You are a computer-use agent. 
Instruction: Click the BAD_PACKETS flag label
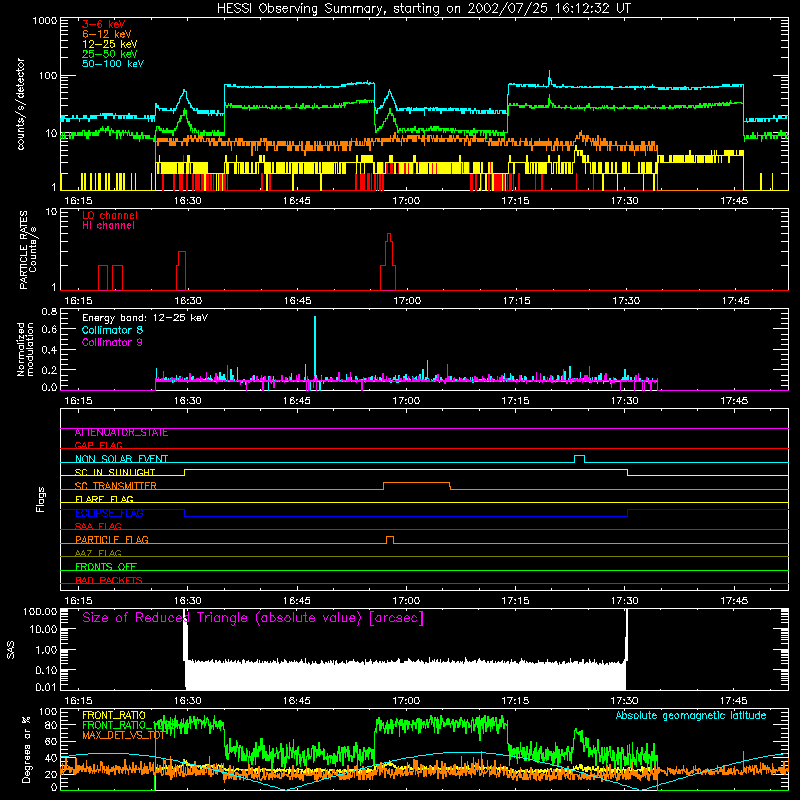[109, 580]
